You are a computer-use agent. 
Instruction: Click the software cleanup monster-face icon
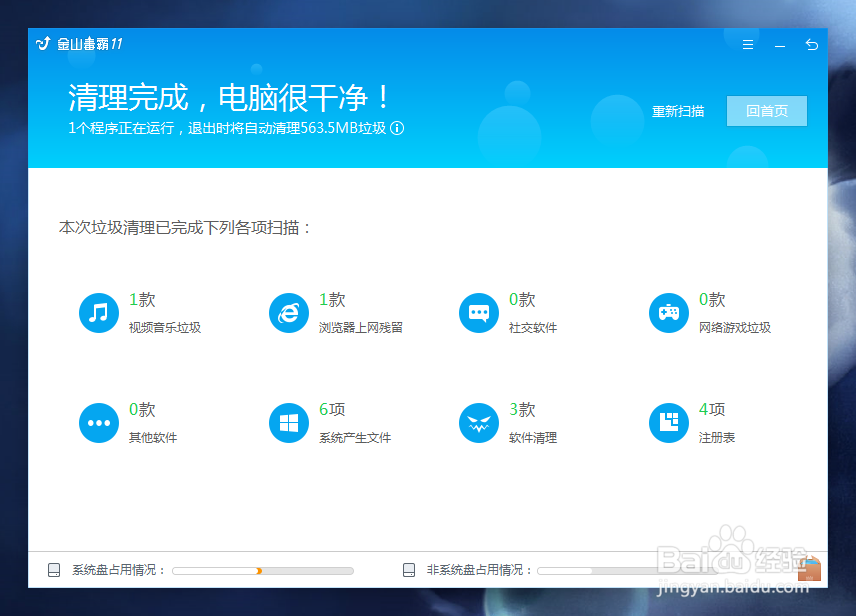[479, 423]
